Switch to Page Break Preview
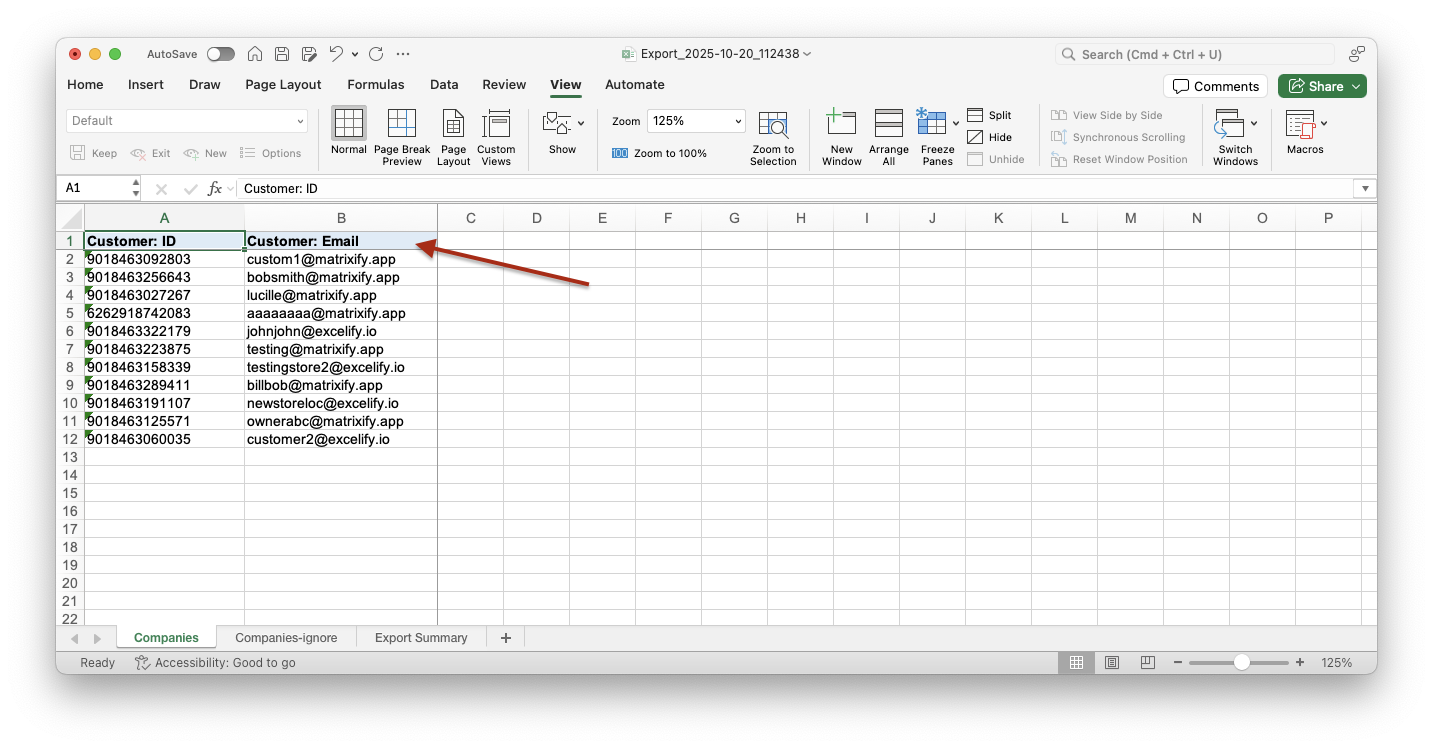Screen dimensions: 1433x748 tap(401, 123)
